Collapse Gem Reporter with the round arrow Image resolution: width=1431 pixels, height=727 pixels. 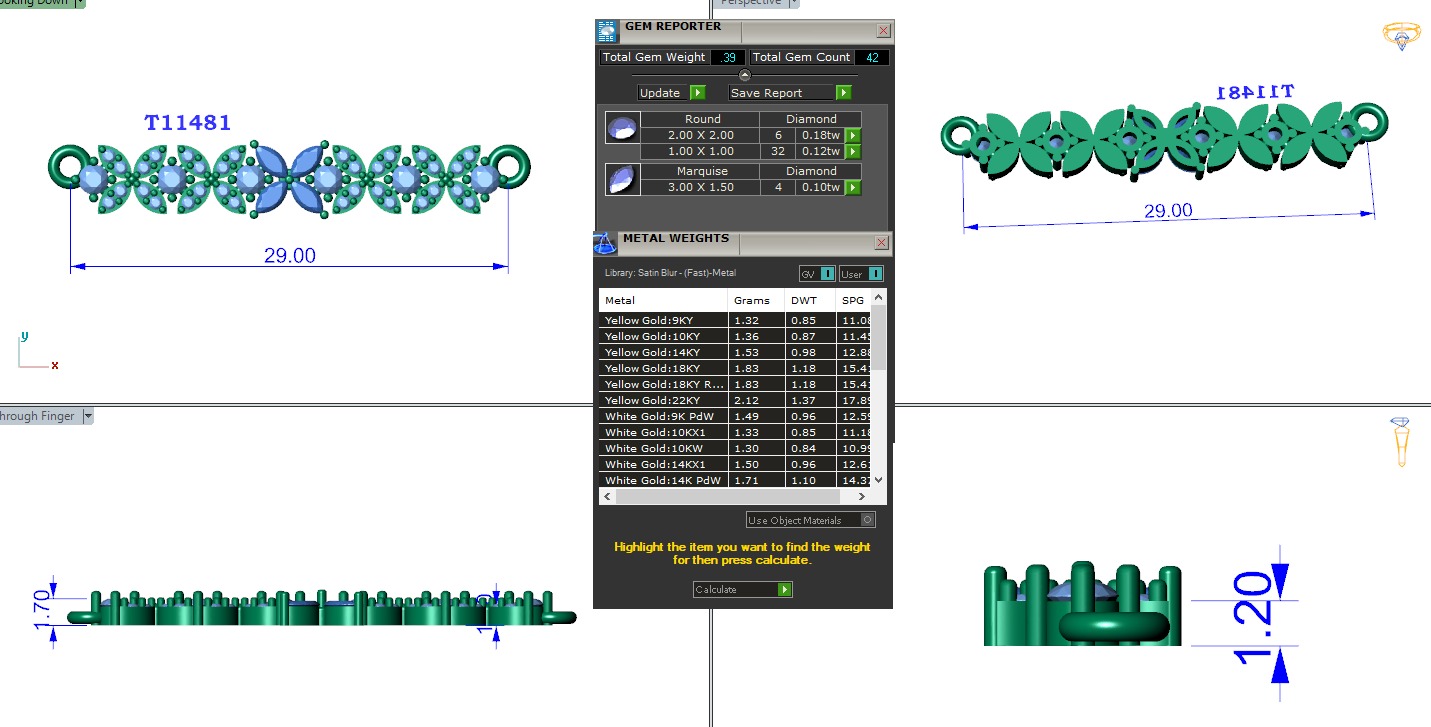click(744, 75)
